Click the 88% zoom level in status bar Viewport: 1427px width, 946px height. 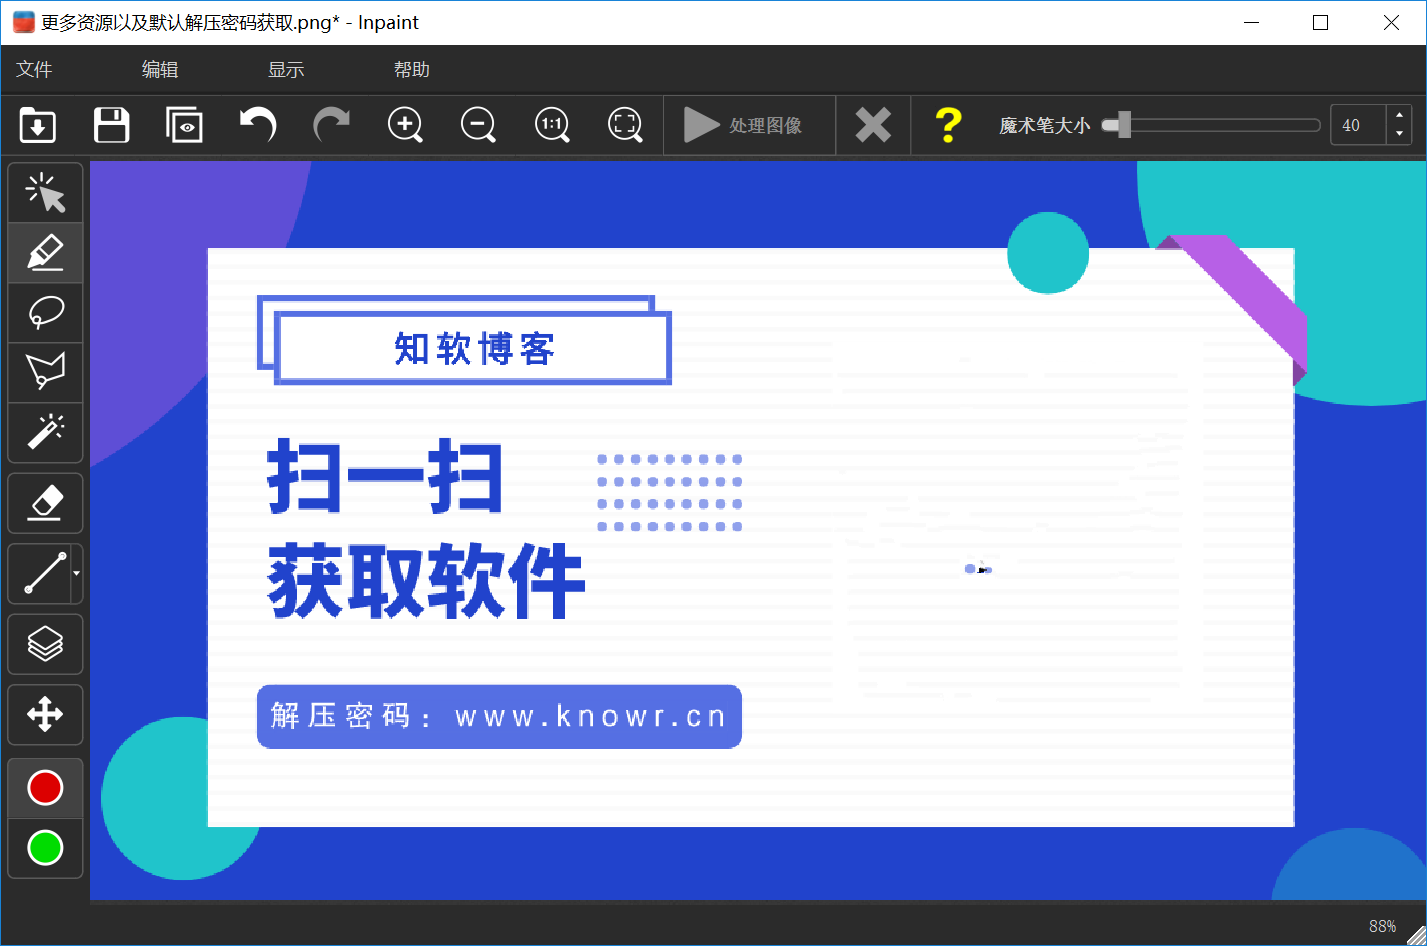(x=1382, y=926)
